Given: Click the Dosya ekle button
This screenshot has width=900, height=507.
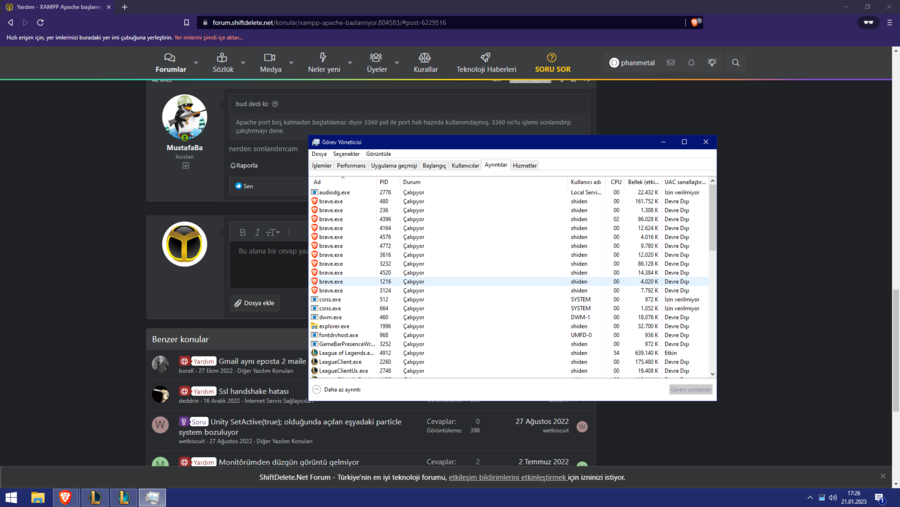Looking at the screenshot, I should (x=255, y=303).
